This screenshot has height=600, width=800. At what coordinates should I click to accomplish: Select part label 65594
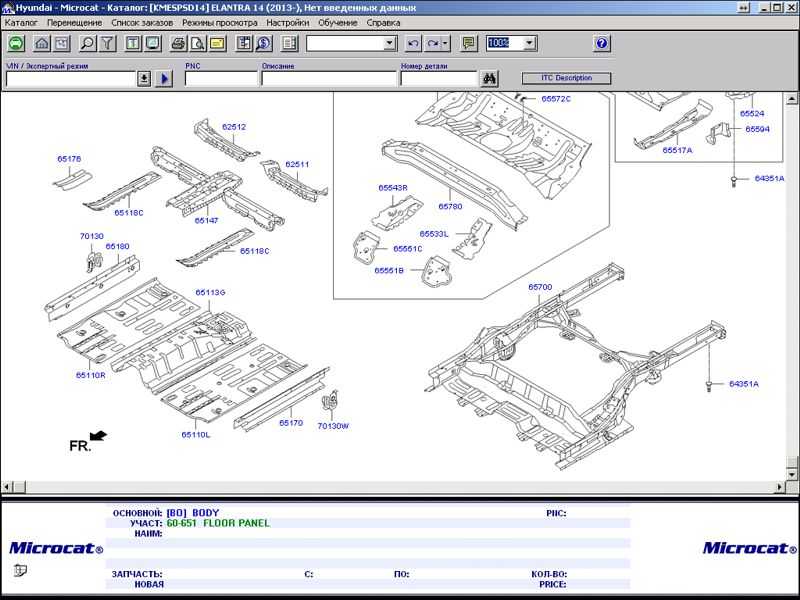click(757, 129)
